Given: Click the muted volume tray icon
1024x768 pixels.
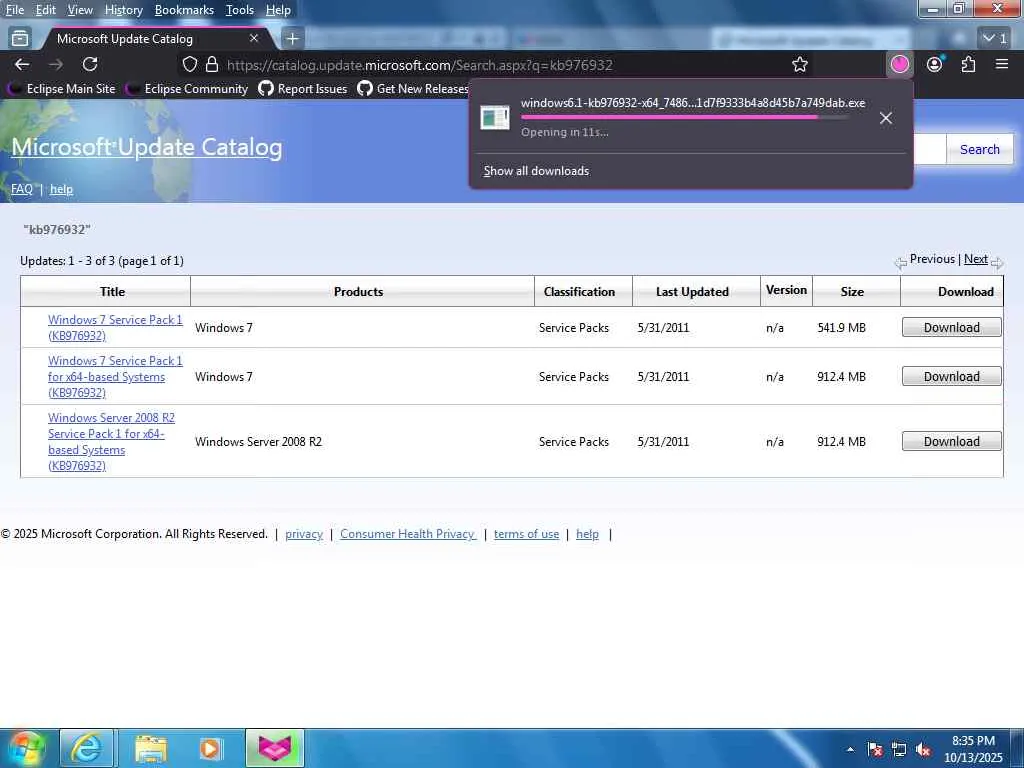Looking at the screenshot, I should (923, 750).
